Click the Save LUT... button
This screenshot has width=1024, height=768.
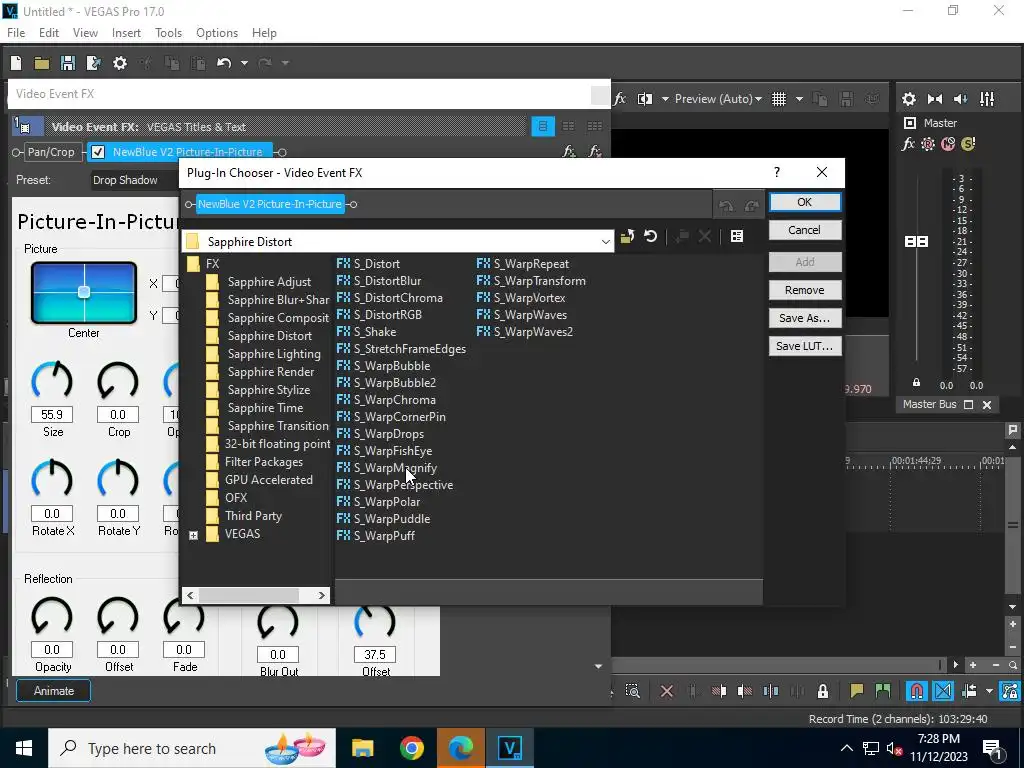[805, 346]
